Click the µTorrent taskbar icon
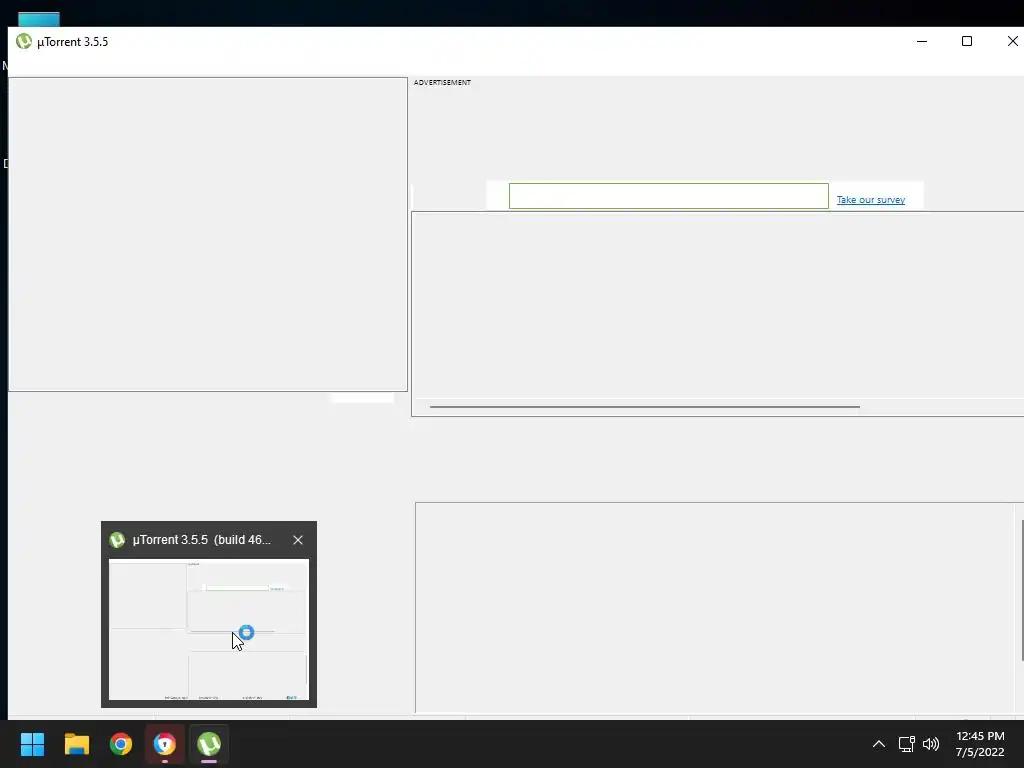Viewport: 1024px width, 768px height. pos(209,744)
